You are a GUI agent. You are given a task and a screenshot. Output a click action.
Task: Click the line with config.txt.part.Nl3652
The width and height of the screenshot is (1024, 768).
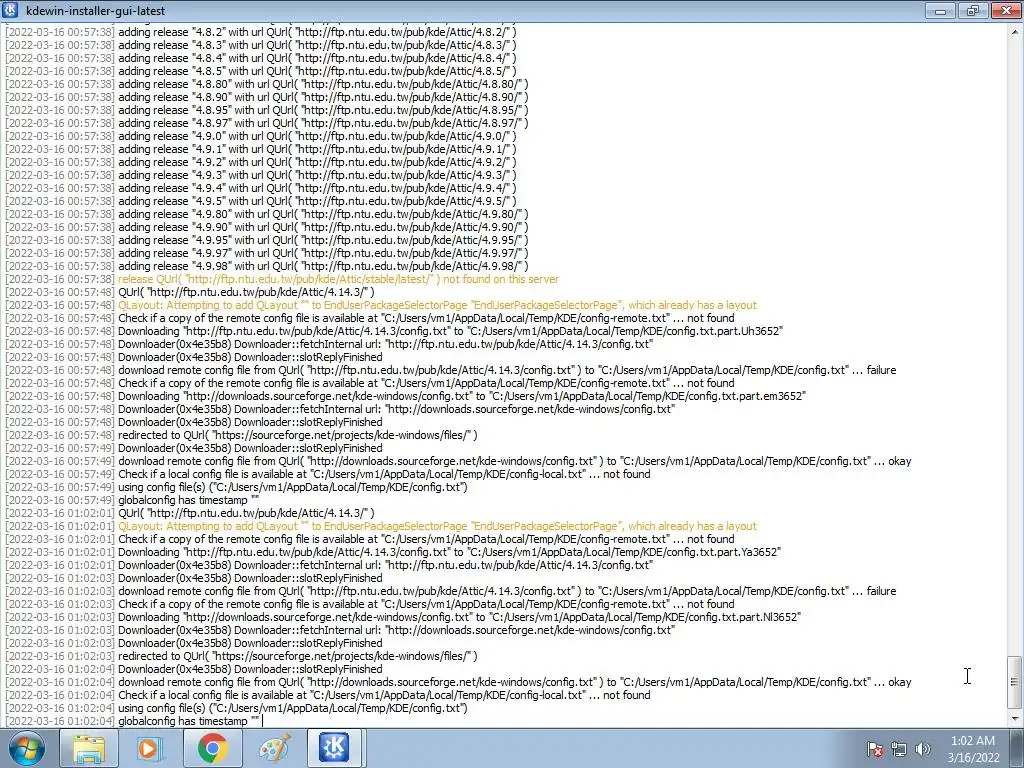tap(403, 617)
